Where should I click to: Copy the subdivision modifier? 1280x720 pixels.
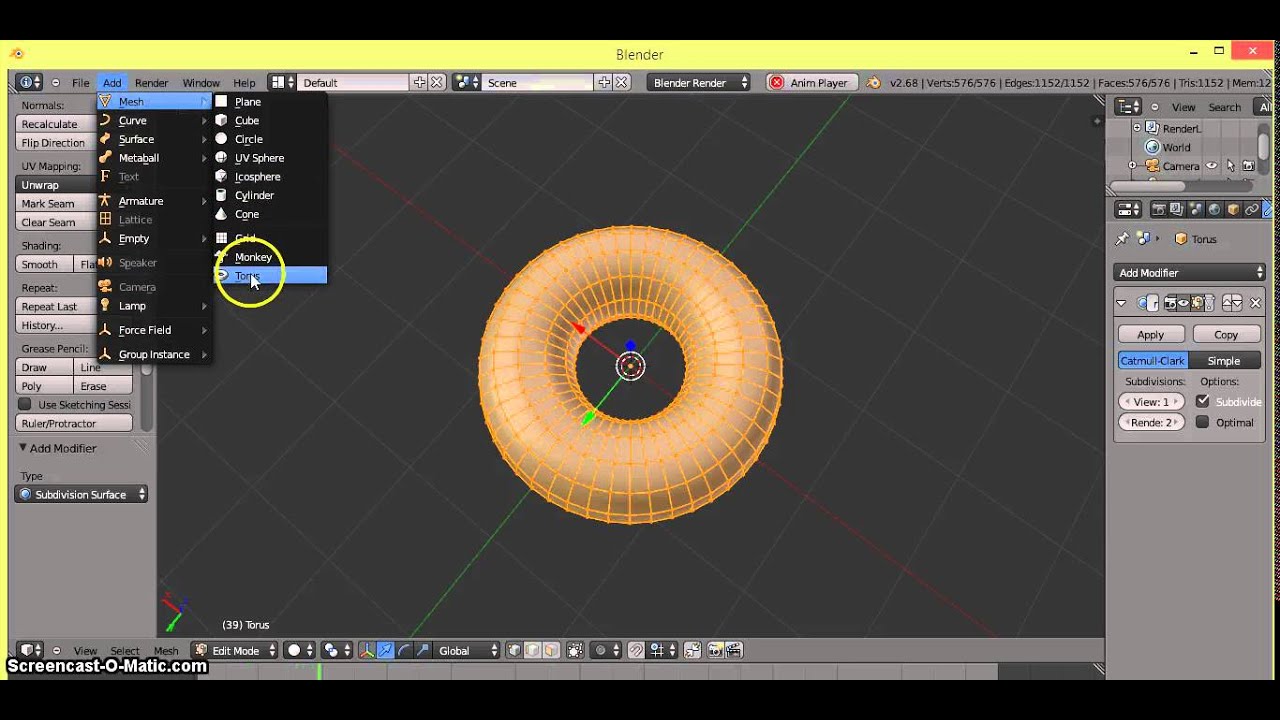(x=1226, y=334)
